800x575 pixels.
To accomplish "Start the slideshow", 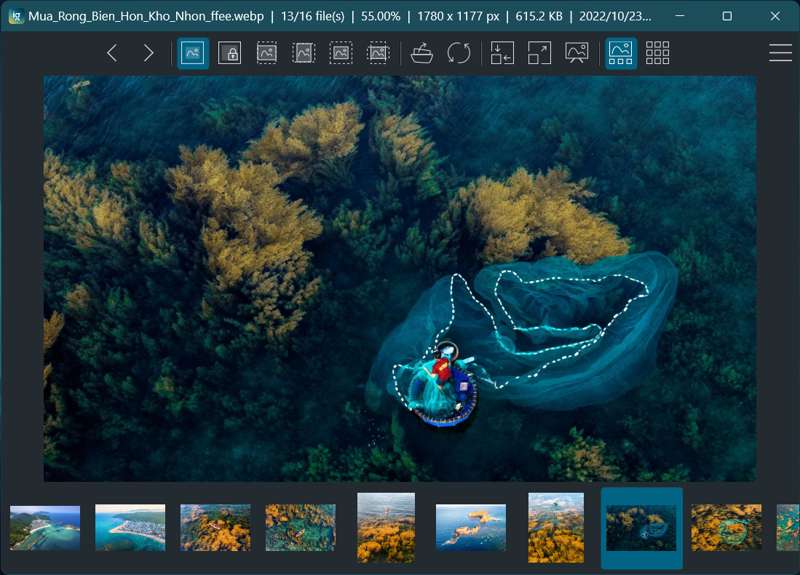I will click(576, 53).
